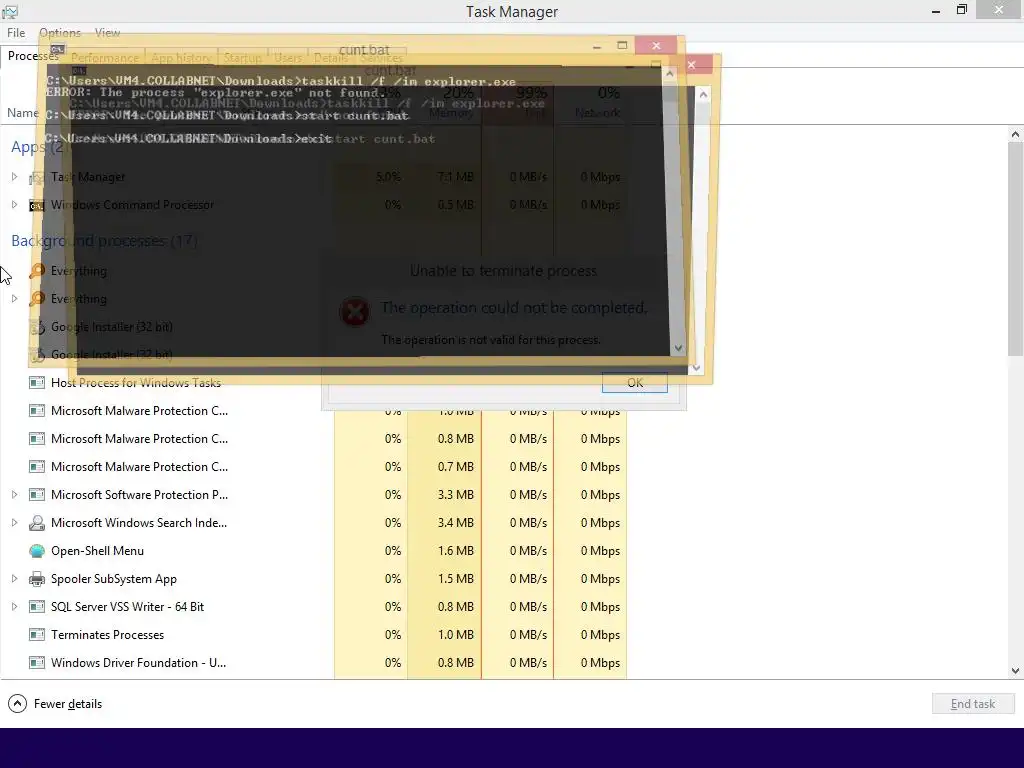Expand the Spooler SubSystem App row
This screenshot has height=768, width=1024.
14,579
